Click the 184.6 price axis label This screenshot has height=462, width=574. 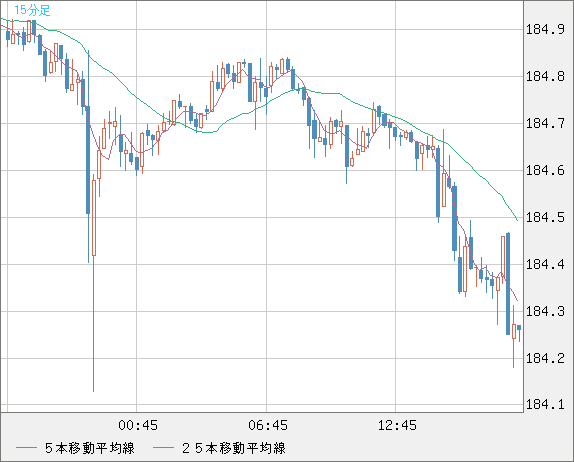545,171
